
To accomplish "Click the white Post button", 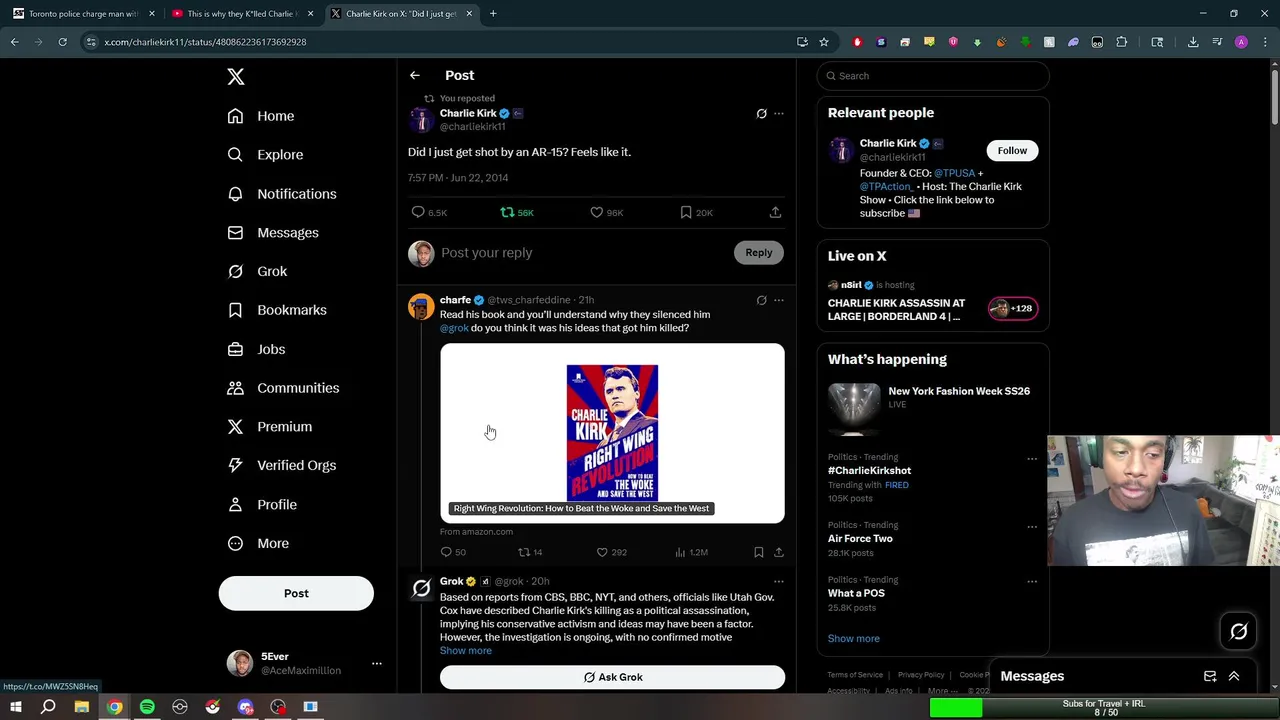I will tap(296, 593).
